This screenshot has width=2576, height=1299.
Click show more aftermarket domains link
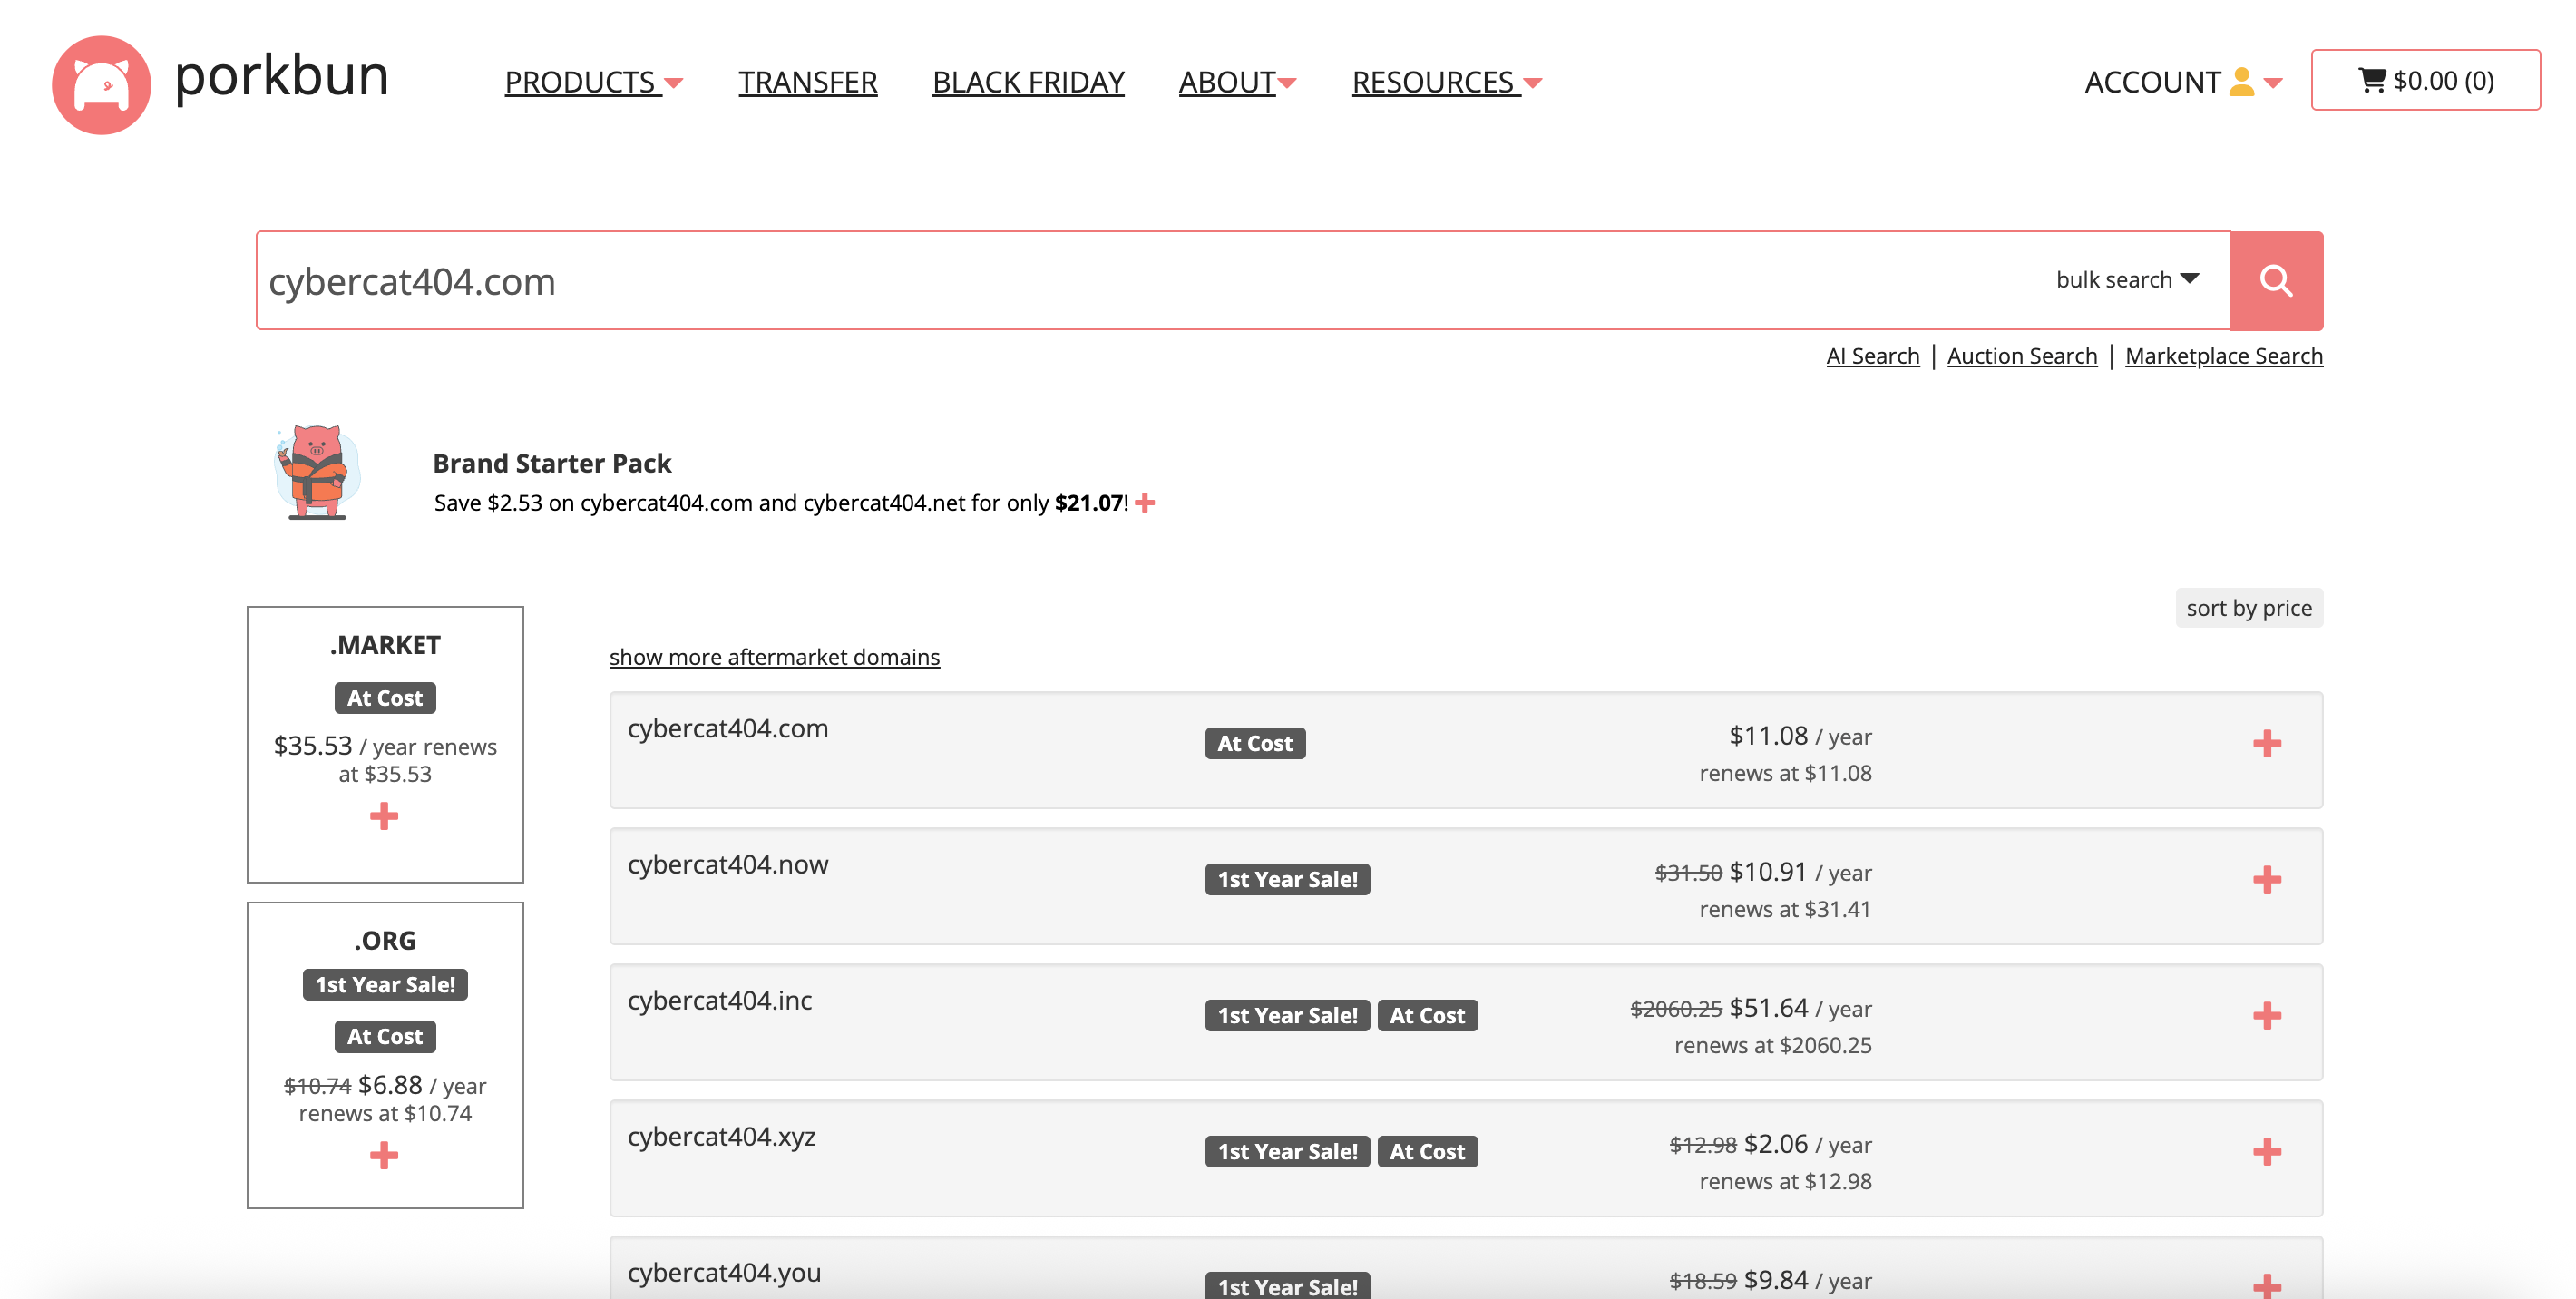(x=774, y=657)
